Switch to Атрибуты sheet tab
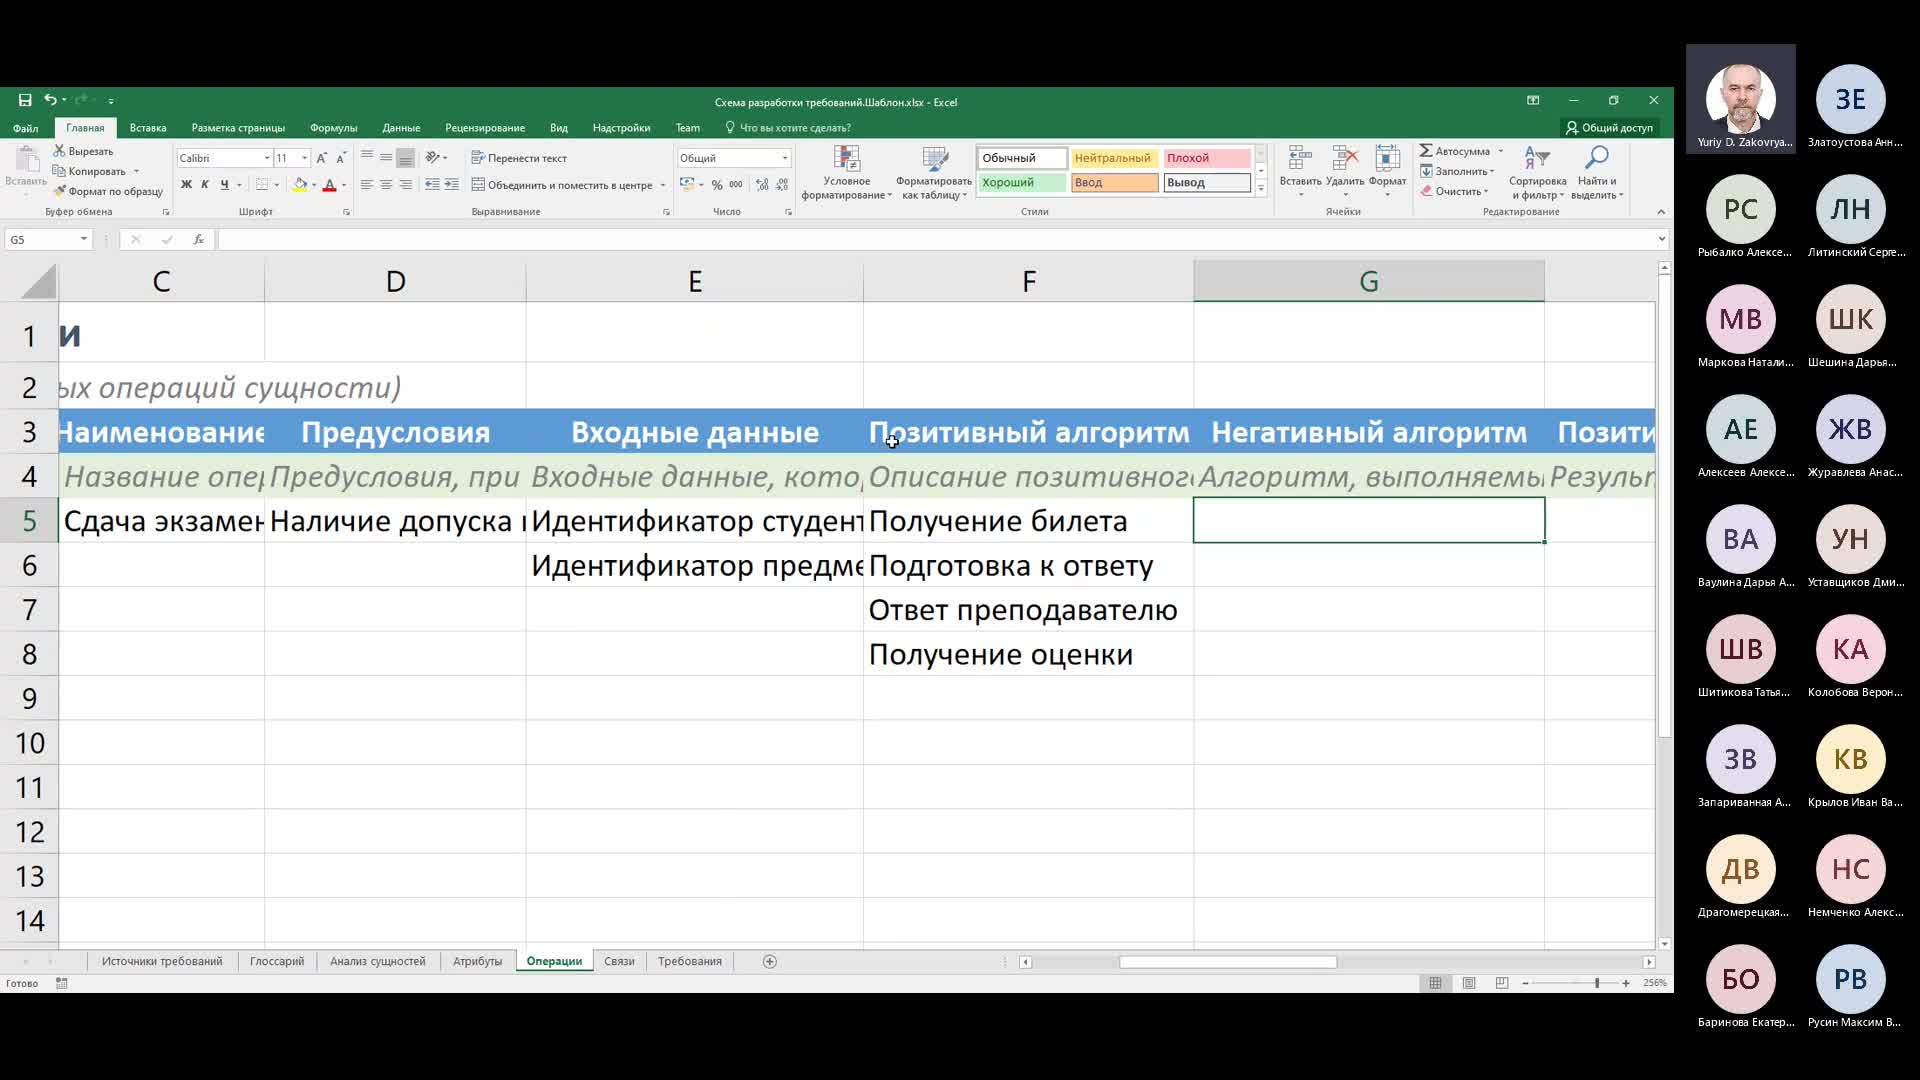The image size is (1920, 1080). 477,961
